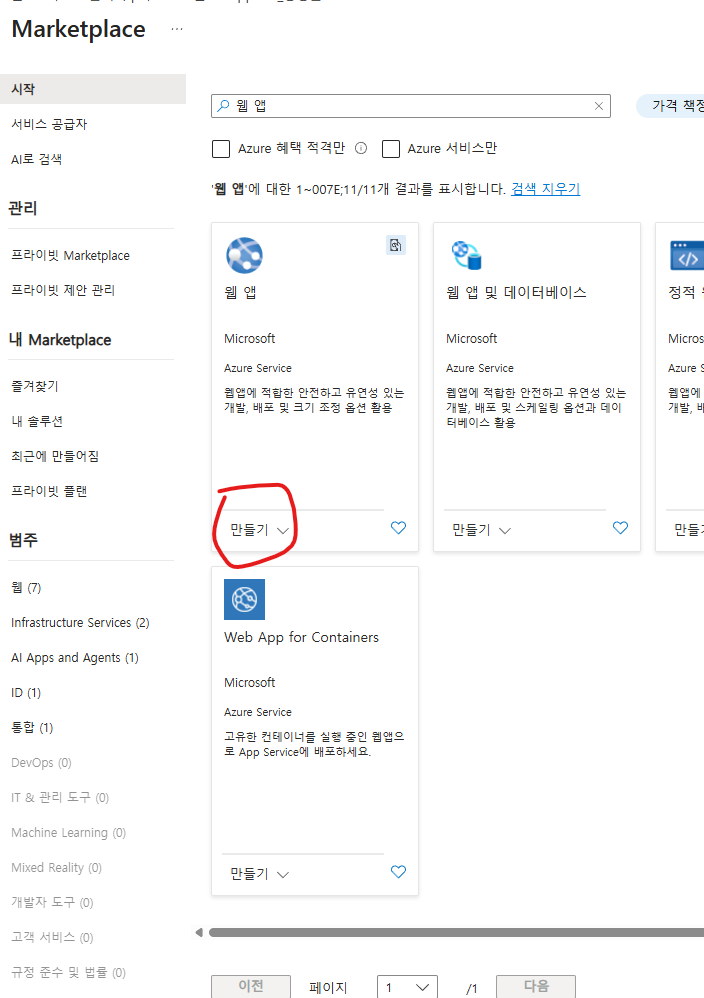The height and width of the screenshot is (998, 704).
Task: Click the 웹 앱 및 데이터베이스 icon
Action: click(x=467, y=255)
